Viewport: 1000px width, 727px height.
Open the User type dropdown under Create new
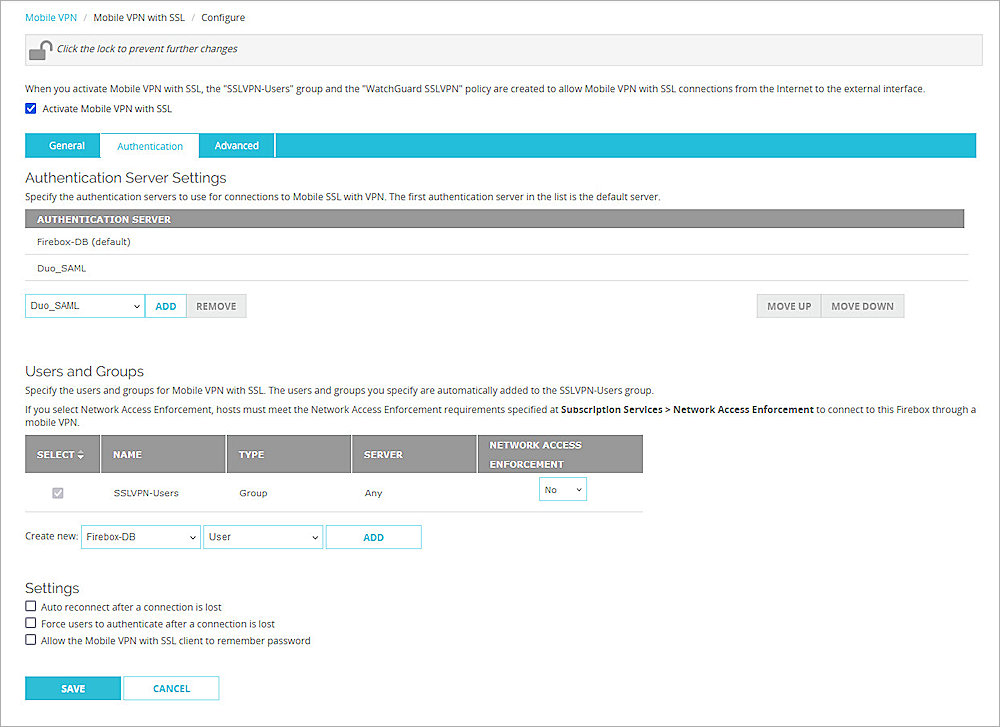[x=262, y=536]
